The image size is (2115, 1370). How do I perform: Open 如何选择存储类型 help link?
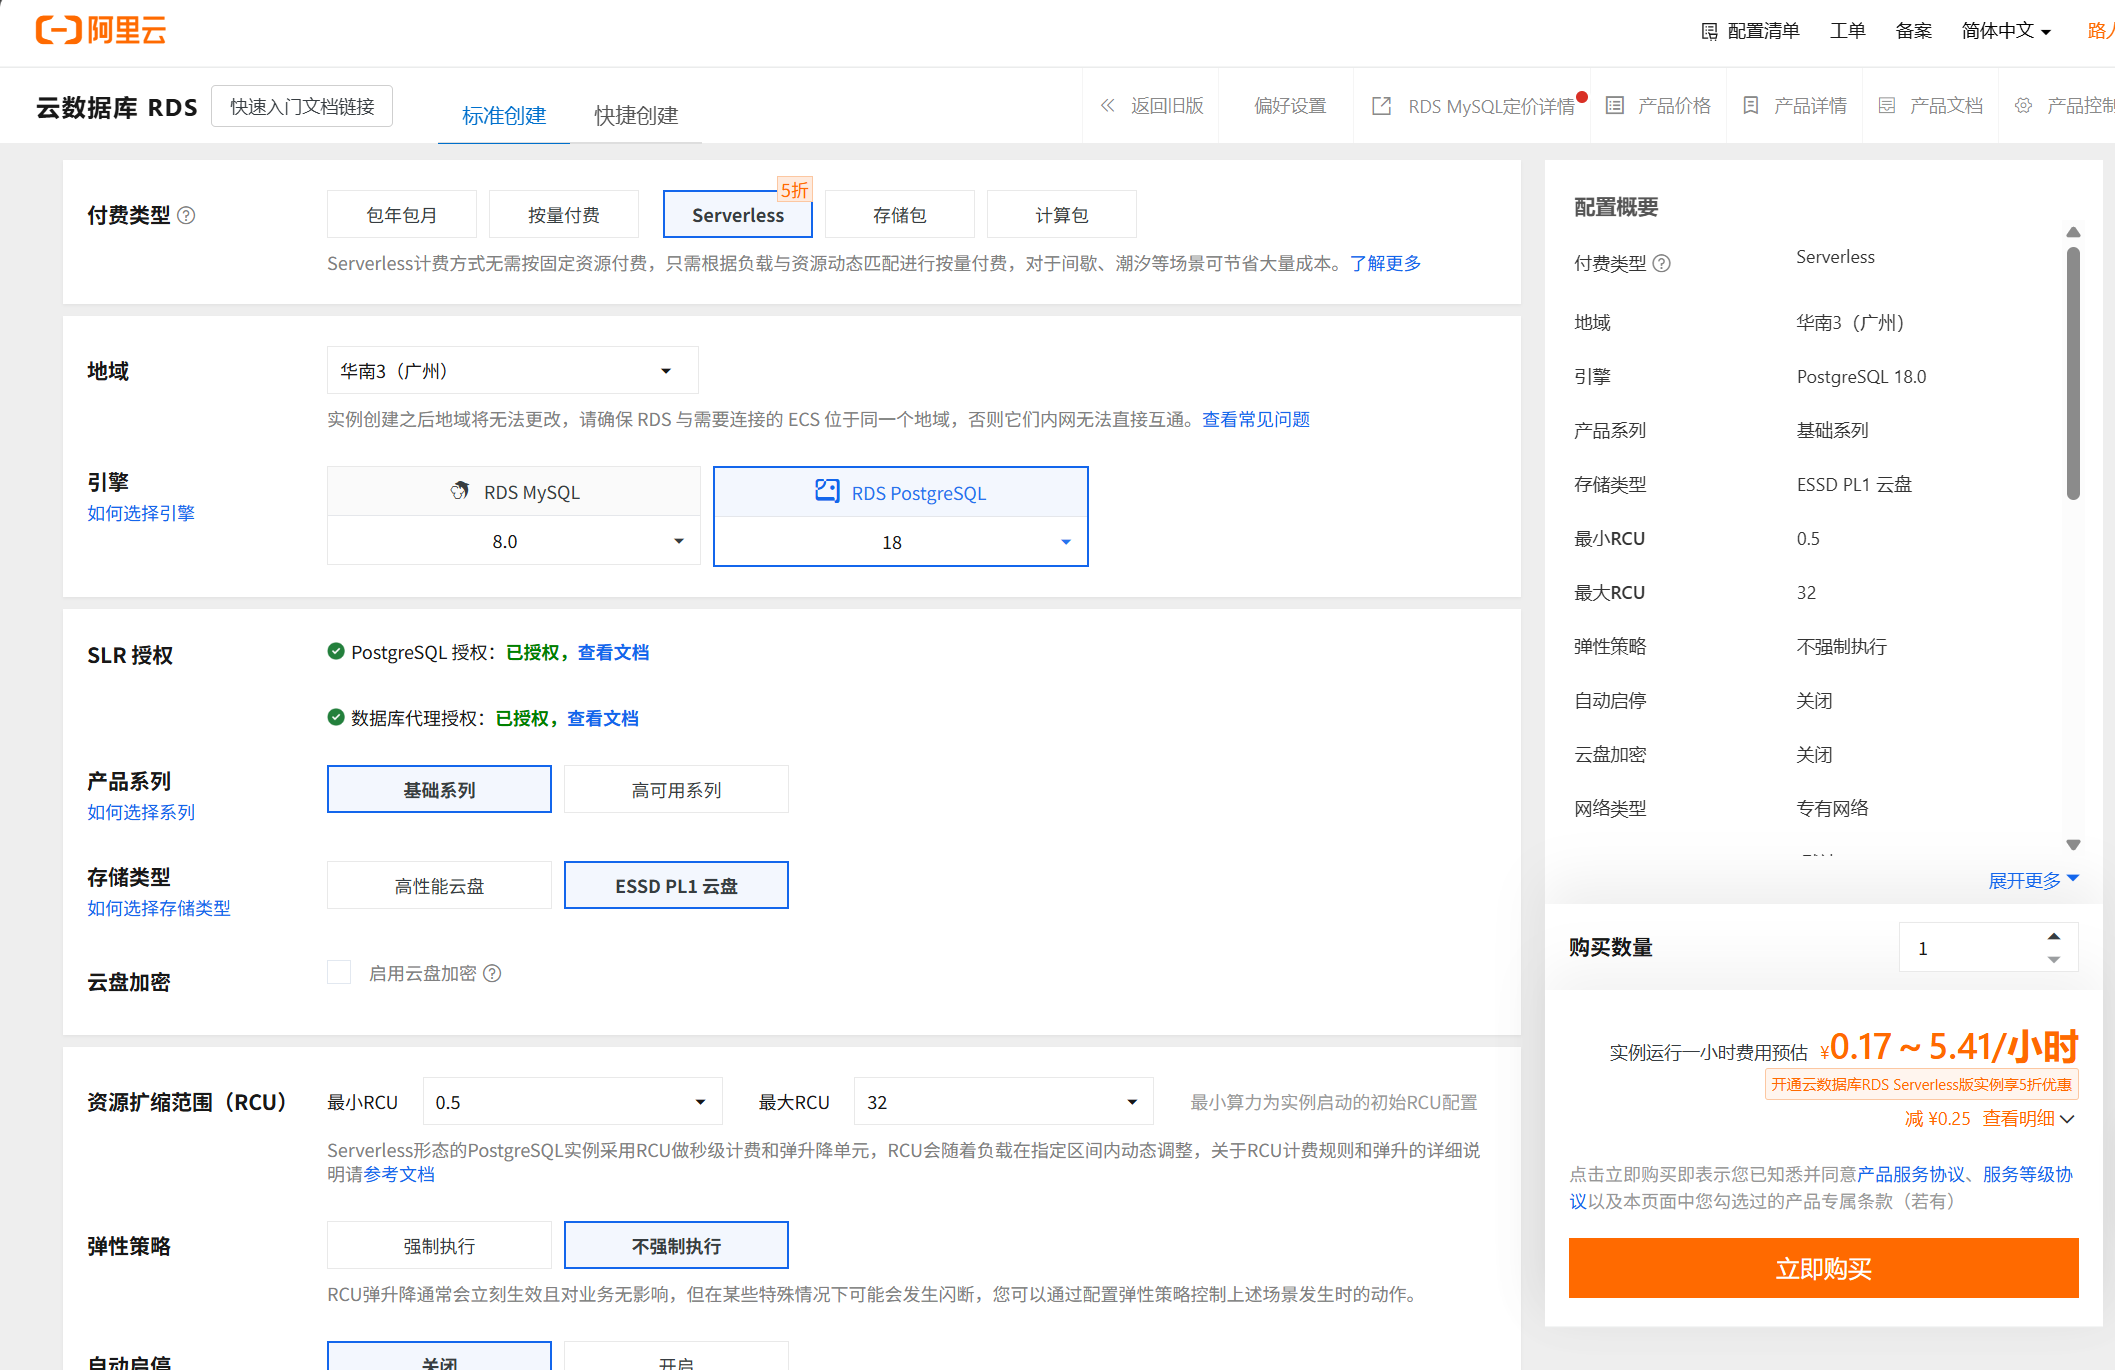click(x=159, y=908)
